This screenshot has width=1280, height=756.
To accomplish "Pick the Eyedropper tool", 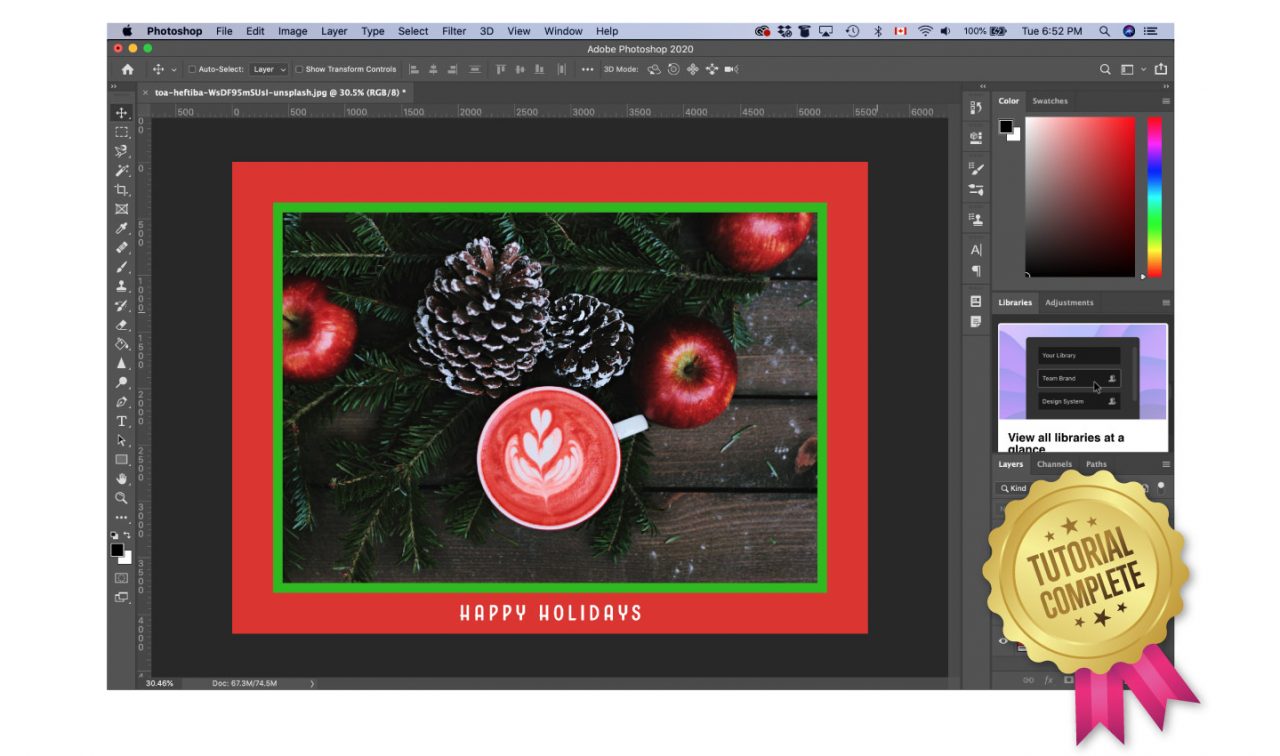I will click(122, 228).
